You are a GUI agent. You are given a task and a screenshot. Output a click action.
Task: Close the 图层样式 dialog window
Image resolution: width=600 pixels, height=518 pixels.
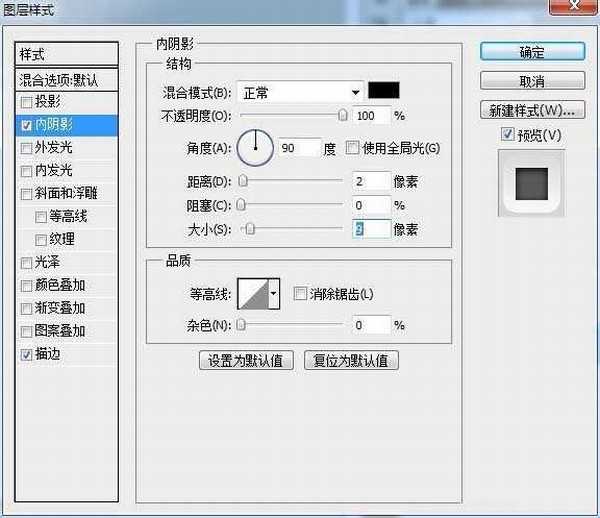[x=573, y=6]
